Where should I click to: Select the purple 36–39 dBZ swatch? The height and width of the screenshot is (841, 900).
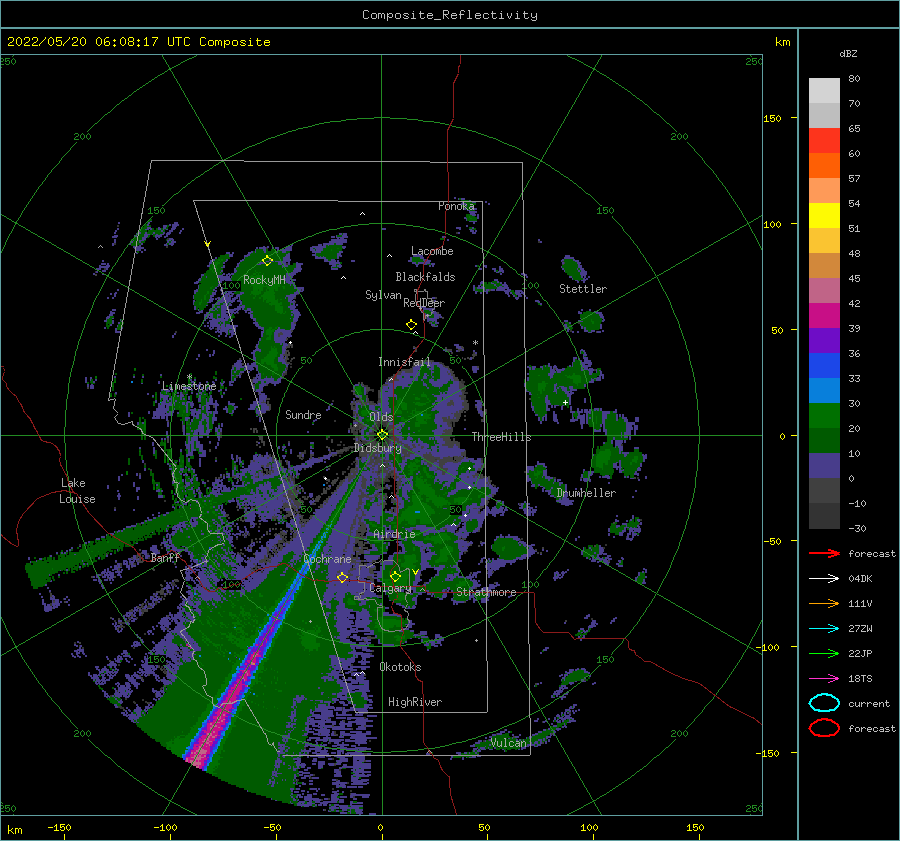[824, 340]
